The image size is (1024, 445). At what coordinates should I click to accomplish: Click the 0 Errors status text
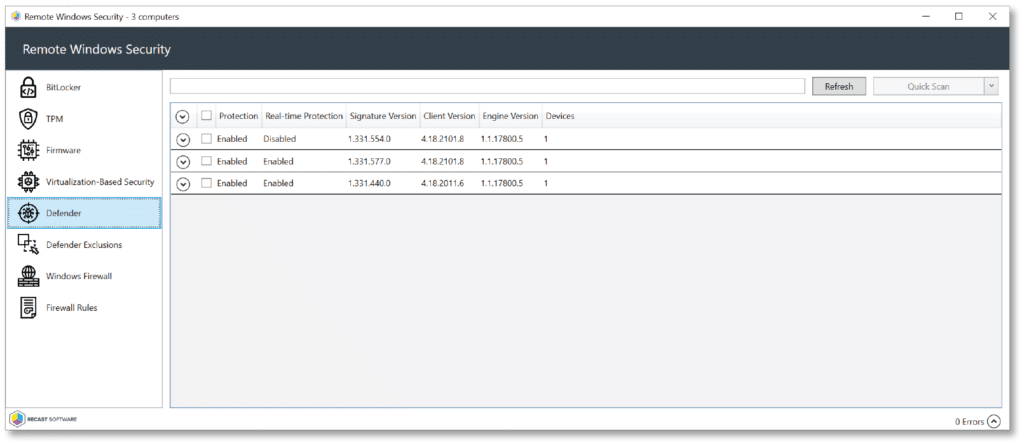(969, 421)
